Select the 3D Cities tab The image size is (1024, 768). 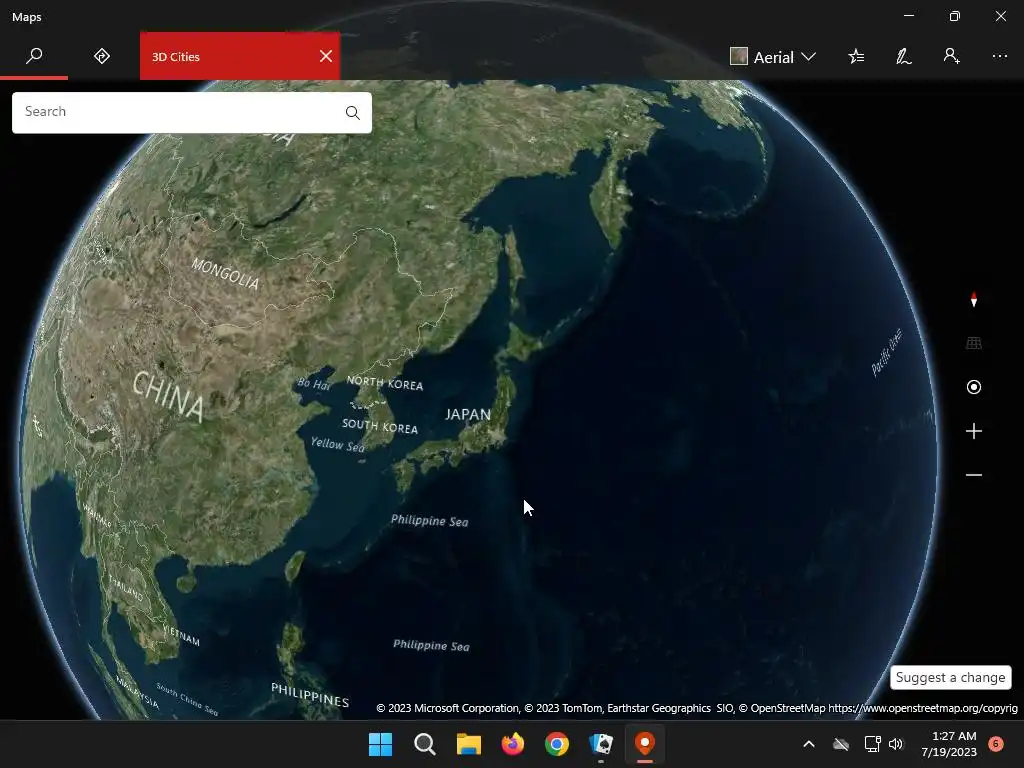(x=240, y=56)
